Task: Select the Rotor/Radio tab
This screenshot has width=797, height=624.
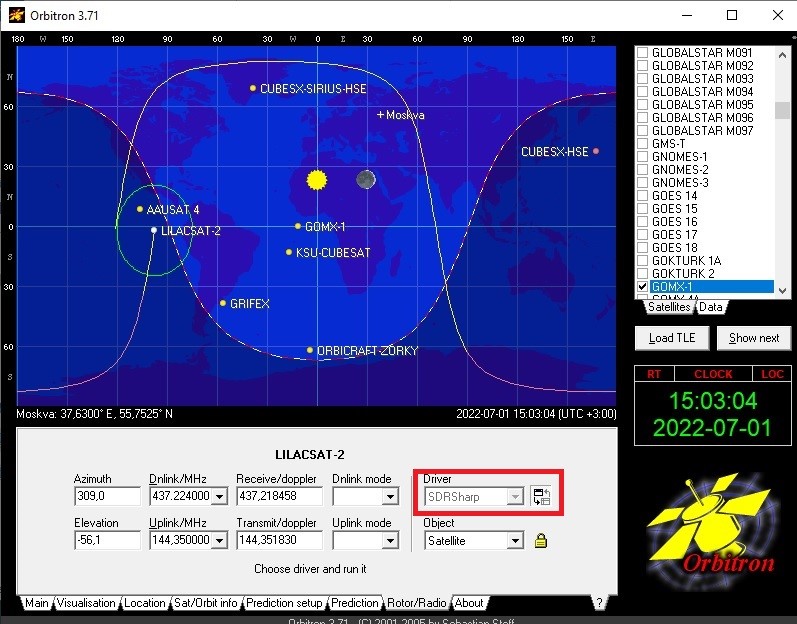Action: coord(416,603)
